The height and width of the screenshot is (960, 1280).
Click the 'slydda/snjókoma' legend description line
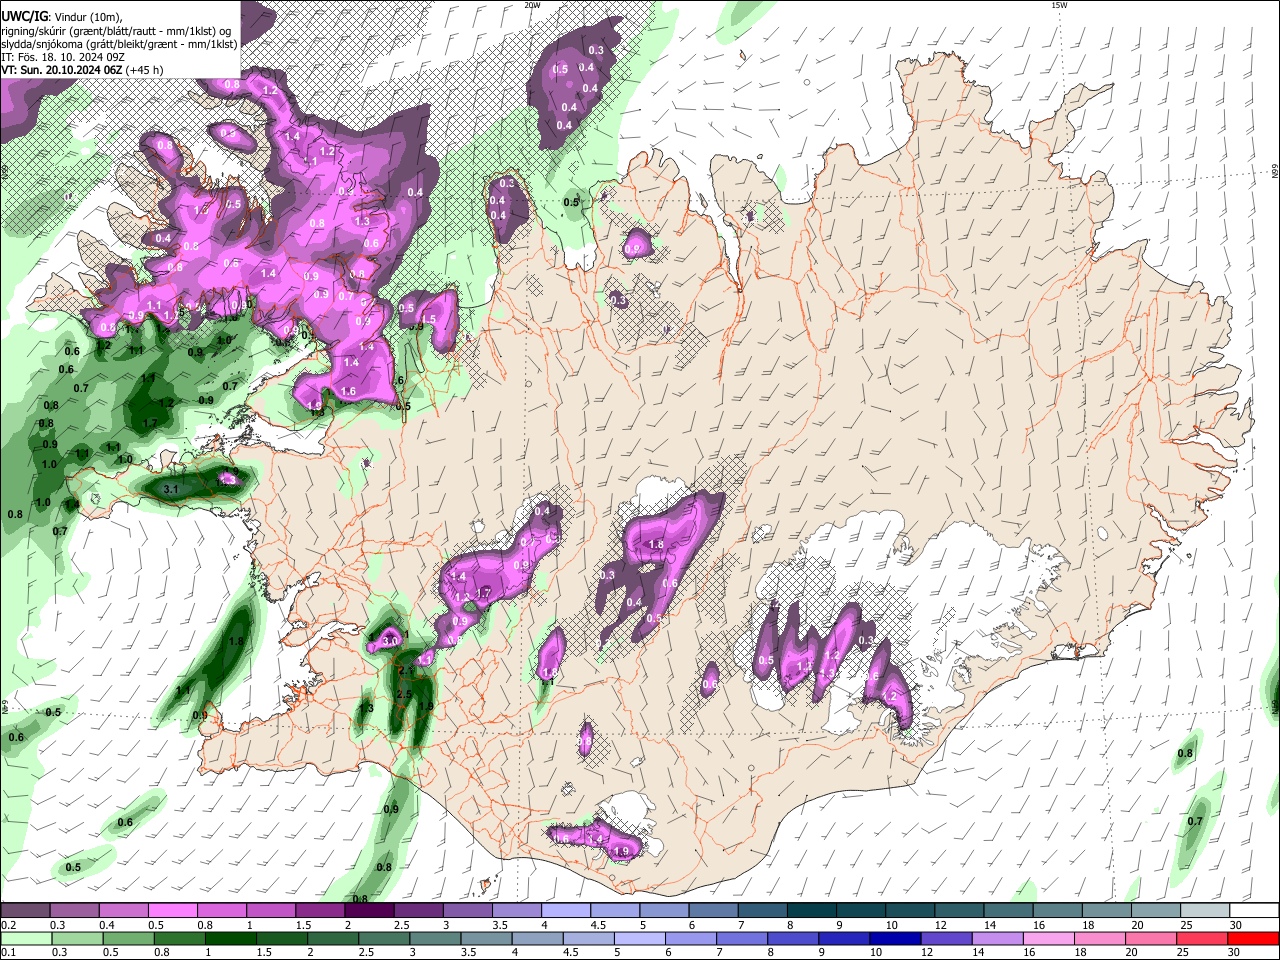(119, 44)
